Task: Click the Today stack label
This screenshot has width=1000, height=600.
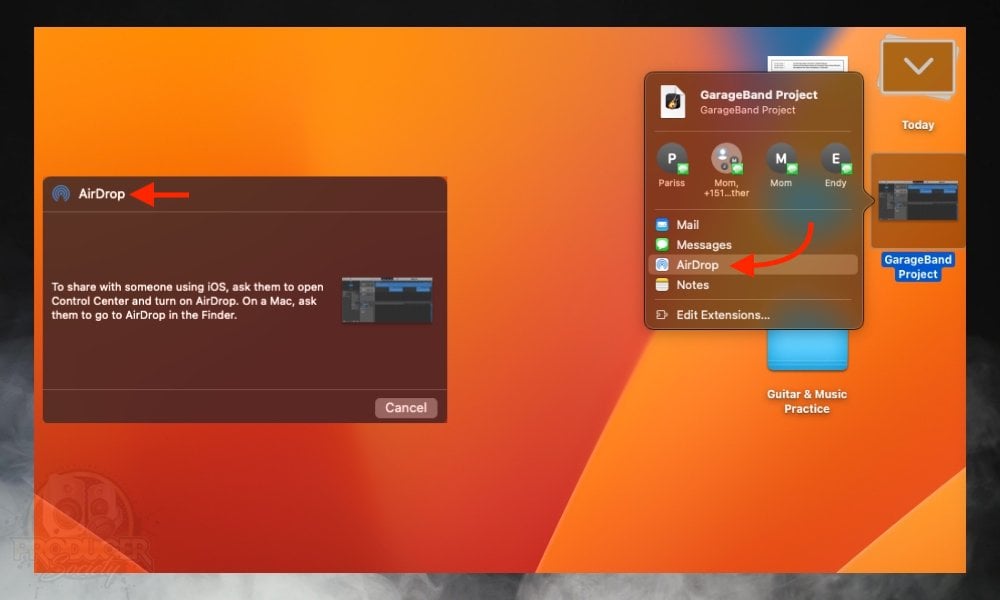Action: click(x=918, y=125)
